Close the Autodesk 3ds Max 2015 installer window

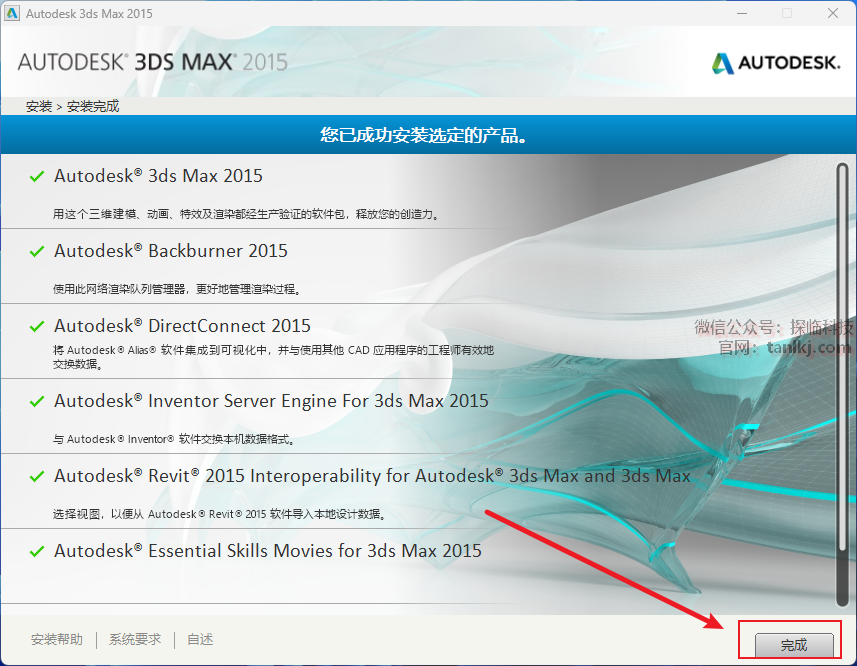click(833, 13)
